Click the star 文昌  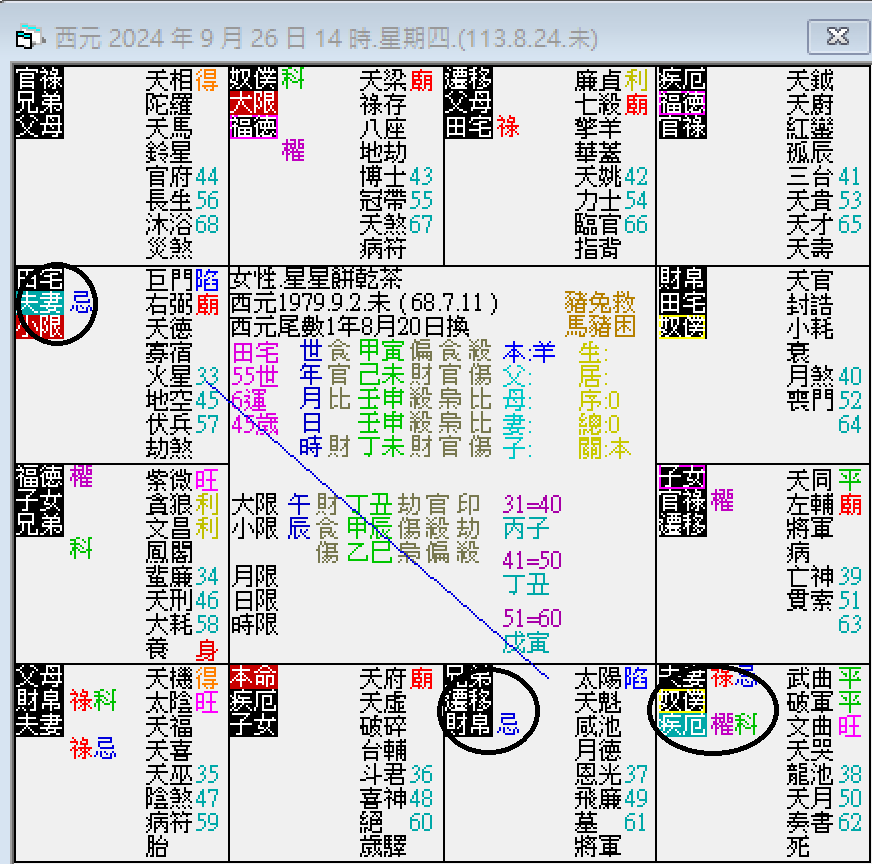coord(169,528)
